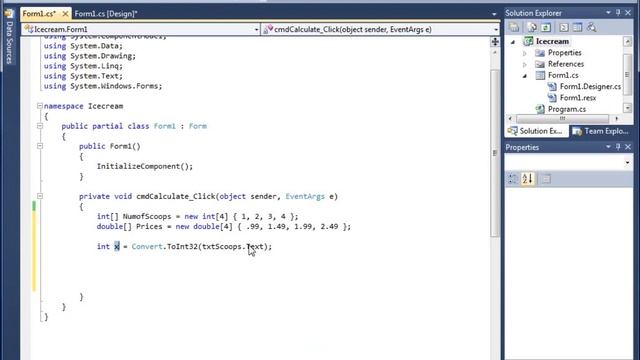Screen dimensions: 640x360
Task: Click 'using System.Linq;' line
Action: point(83,66)
